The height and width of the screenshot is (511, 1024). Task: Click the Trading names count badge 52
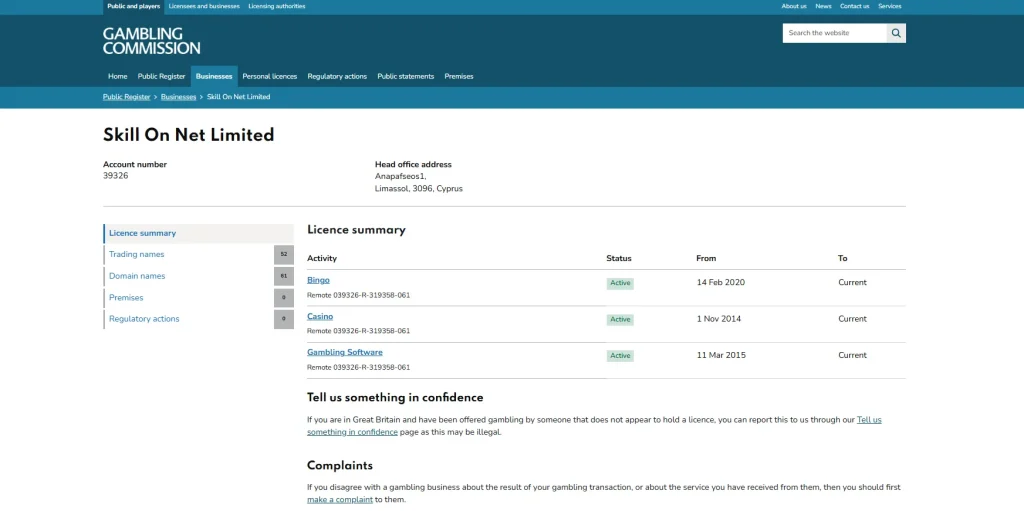284,255
